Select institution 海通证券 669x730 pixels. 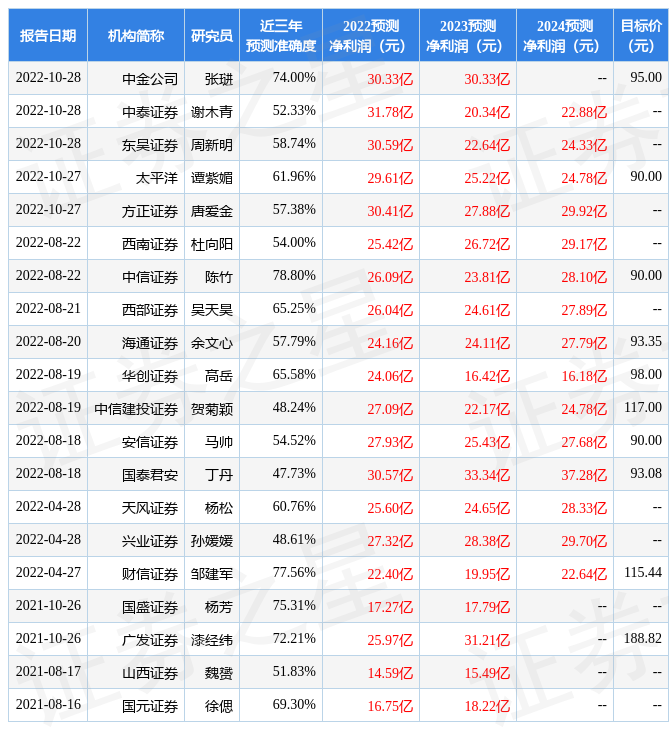[150, 343]
